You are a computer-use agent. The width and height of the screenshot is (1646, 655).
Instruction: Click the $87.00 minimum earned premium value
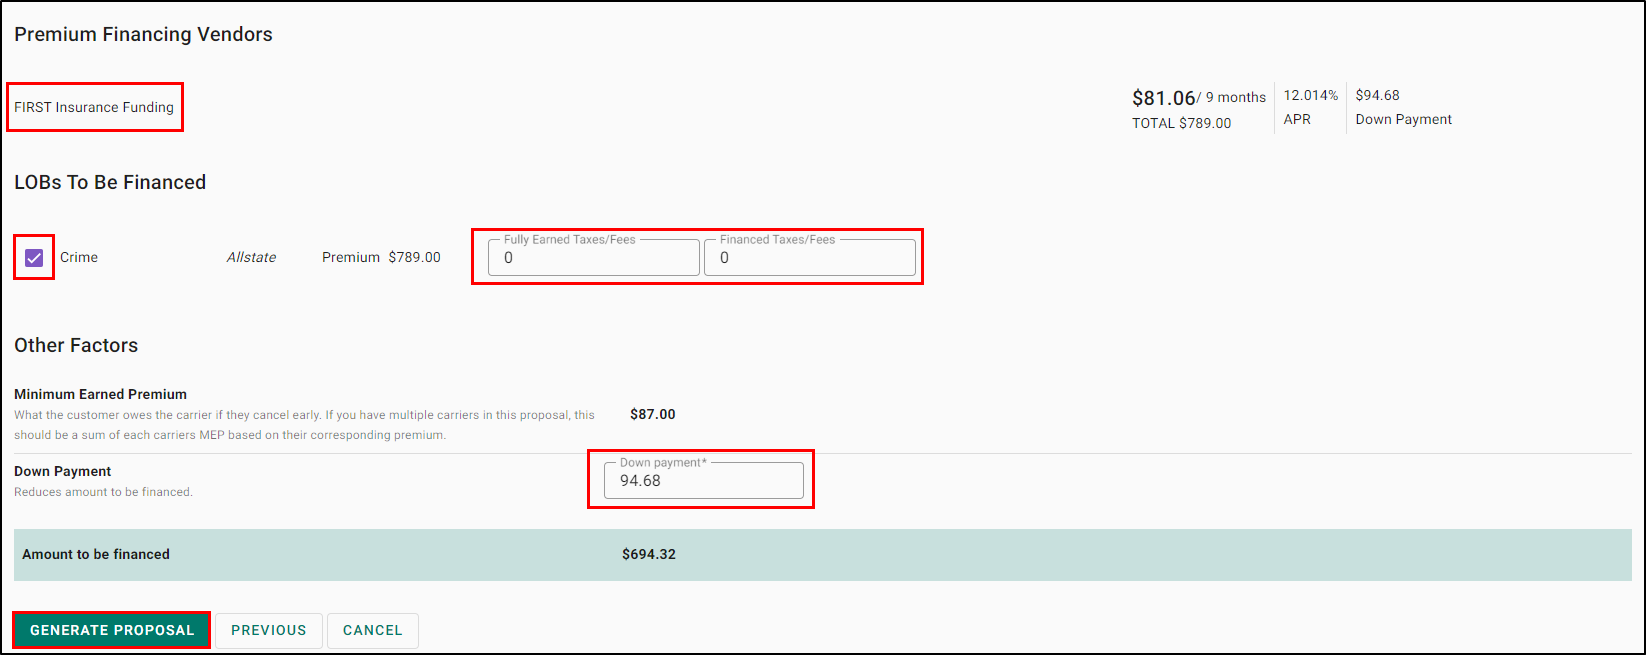(x=653, y=414)
